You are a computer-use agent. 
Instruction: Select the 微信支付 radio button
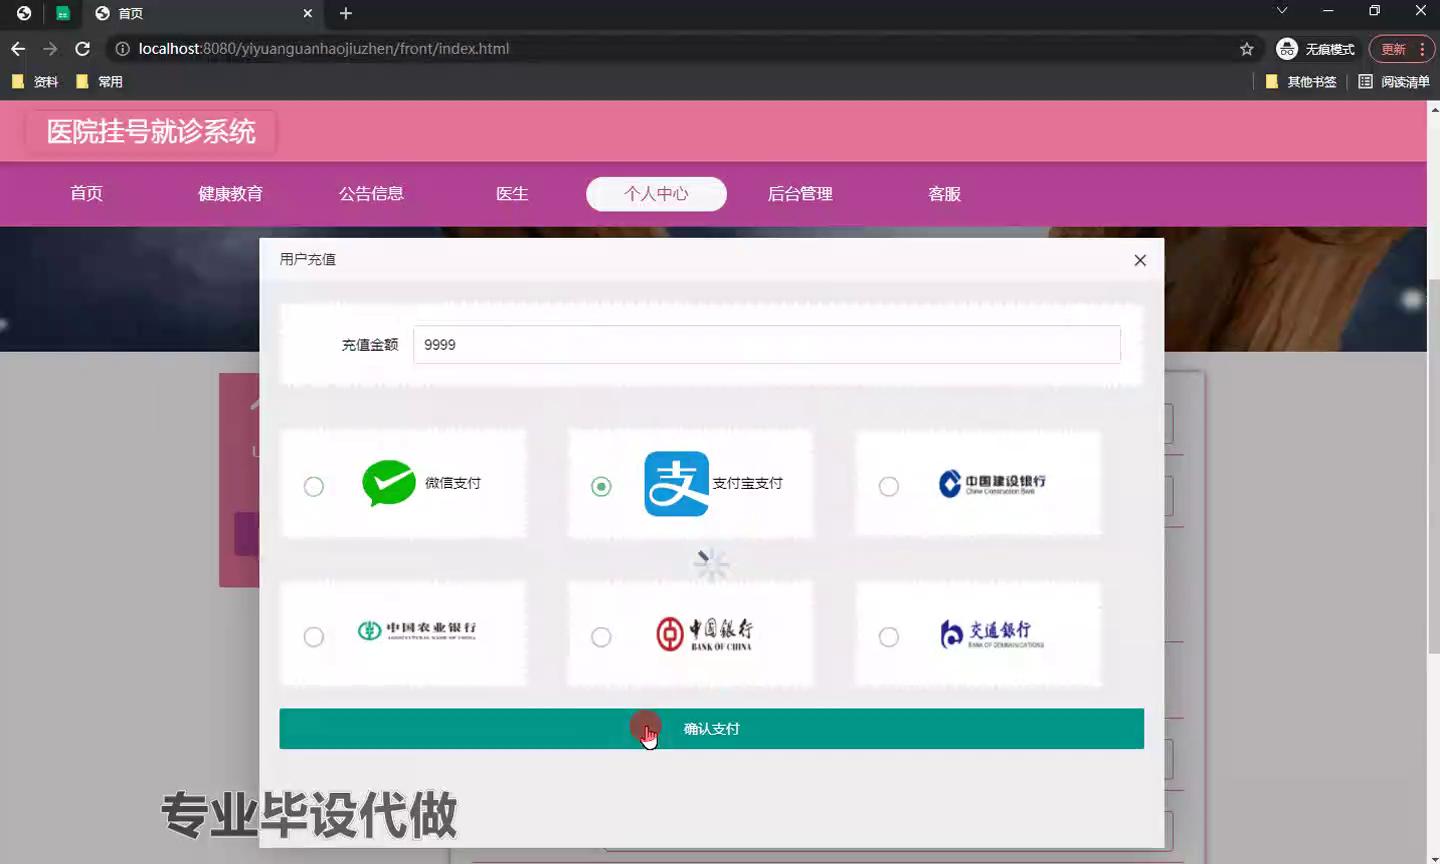tap(314, 487)
